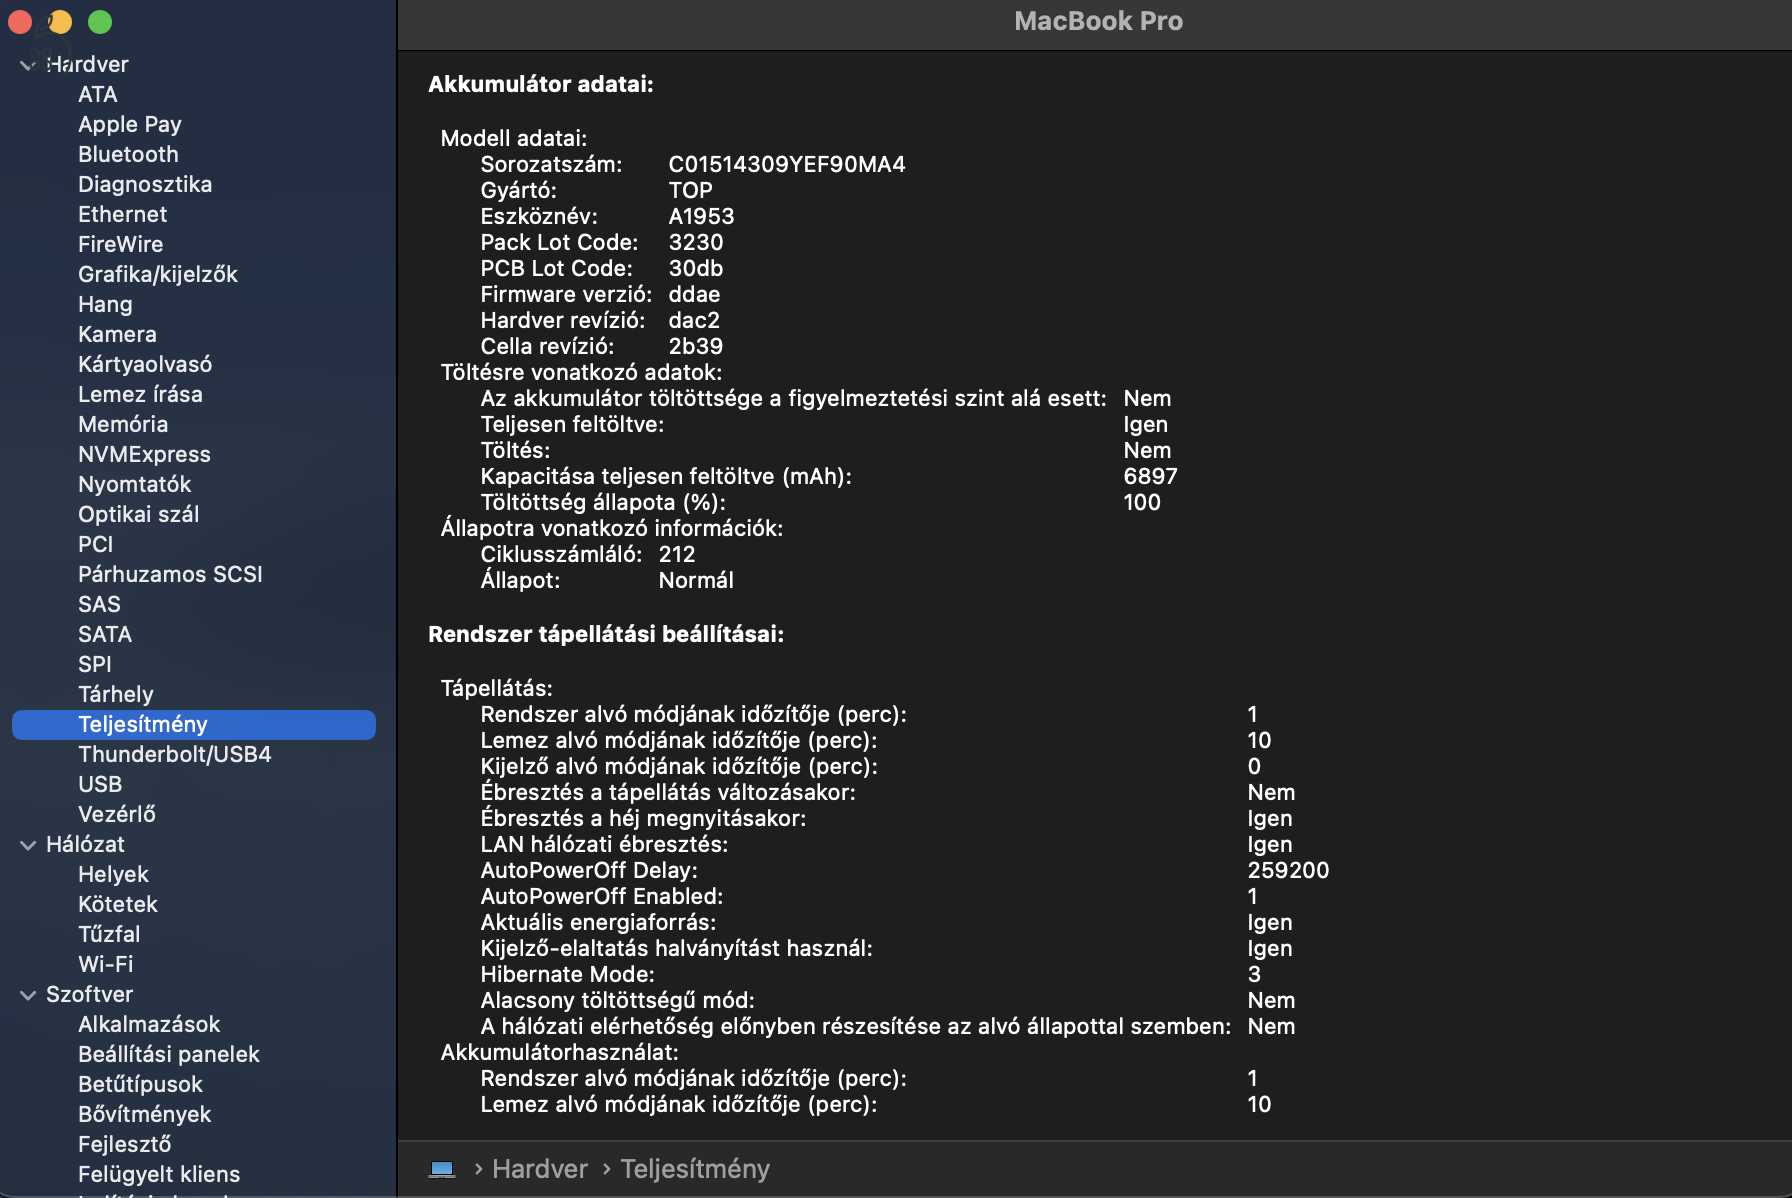Click the Állapot value Normál

tap(696, 580)
